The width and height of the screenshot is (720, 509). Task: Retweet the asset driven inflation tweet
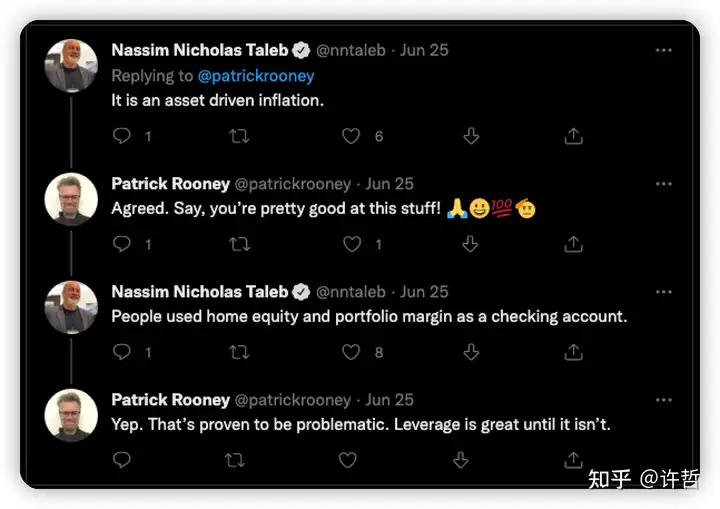240,136
